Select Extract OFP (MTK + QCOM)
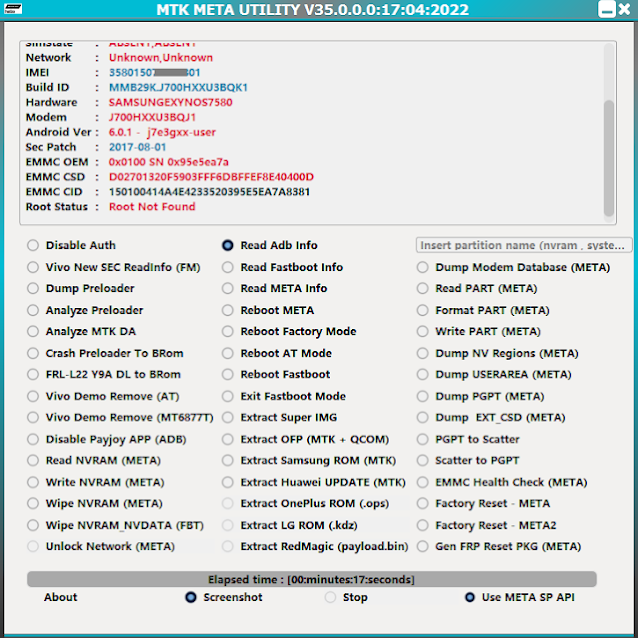The width and height of the screenshot is (638, 638). coord(228,439)
